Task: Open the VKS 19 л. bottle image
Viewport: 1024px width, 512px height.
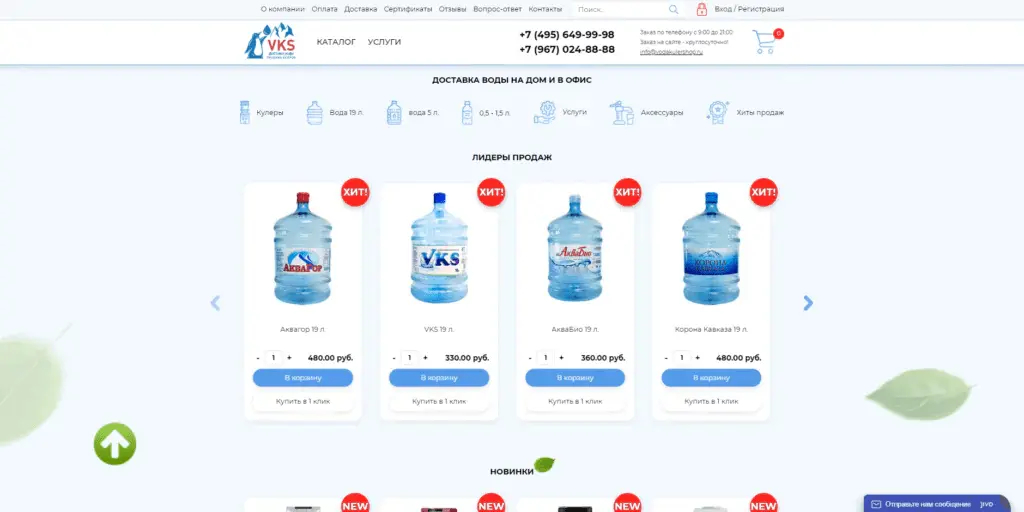Action: [x=439, y=248]
